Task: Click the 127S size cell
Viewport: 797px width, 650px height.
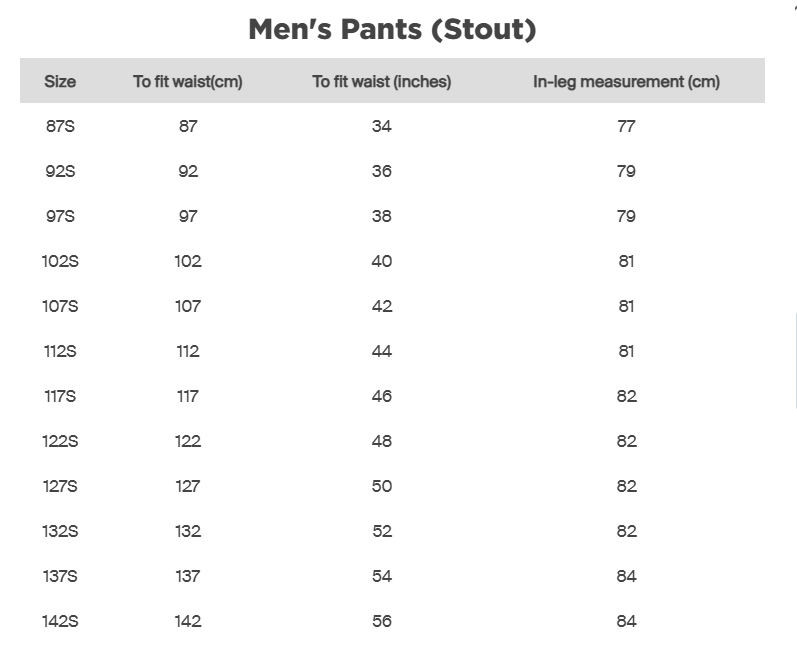Action: pyautogui.click(x=60, y=487)
